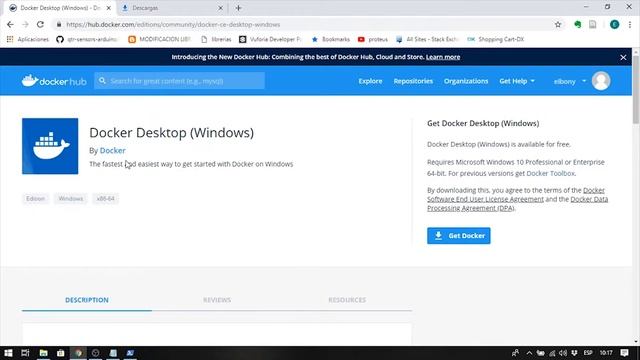The height and width of the screenshot is (360, 640).
Task: Bookmark this page with the star icon
Action: tap(558, 24)
